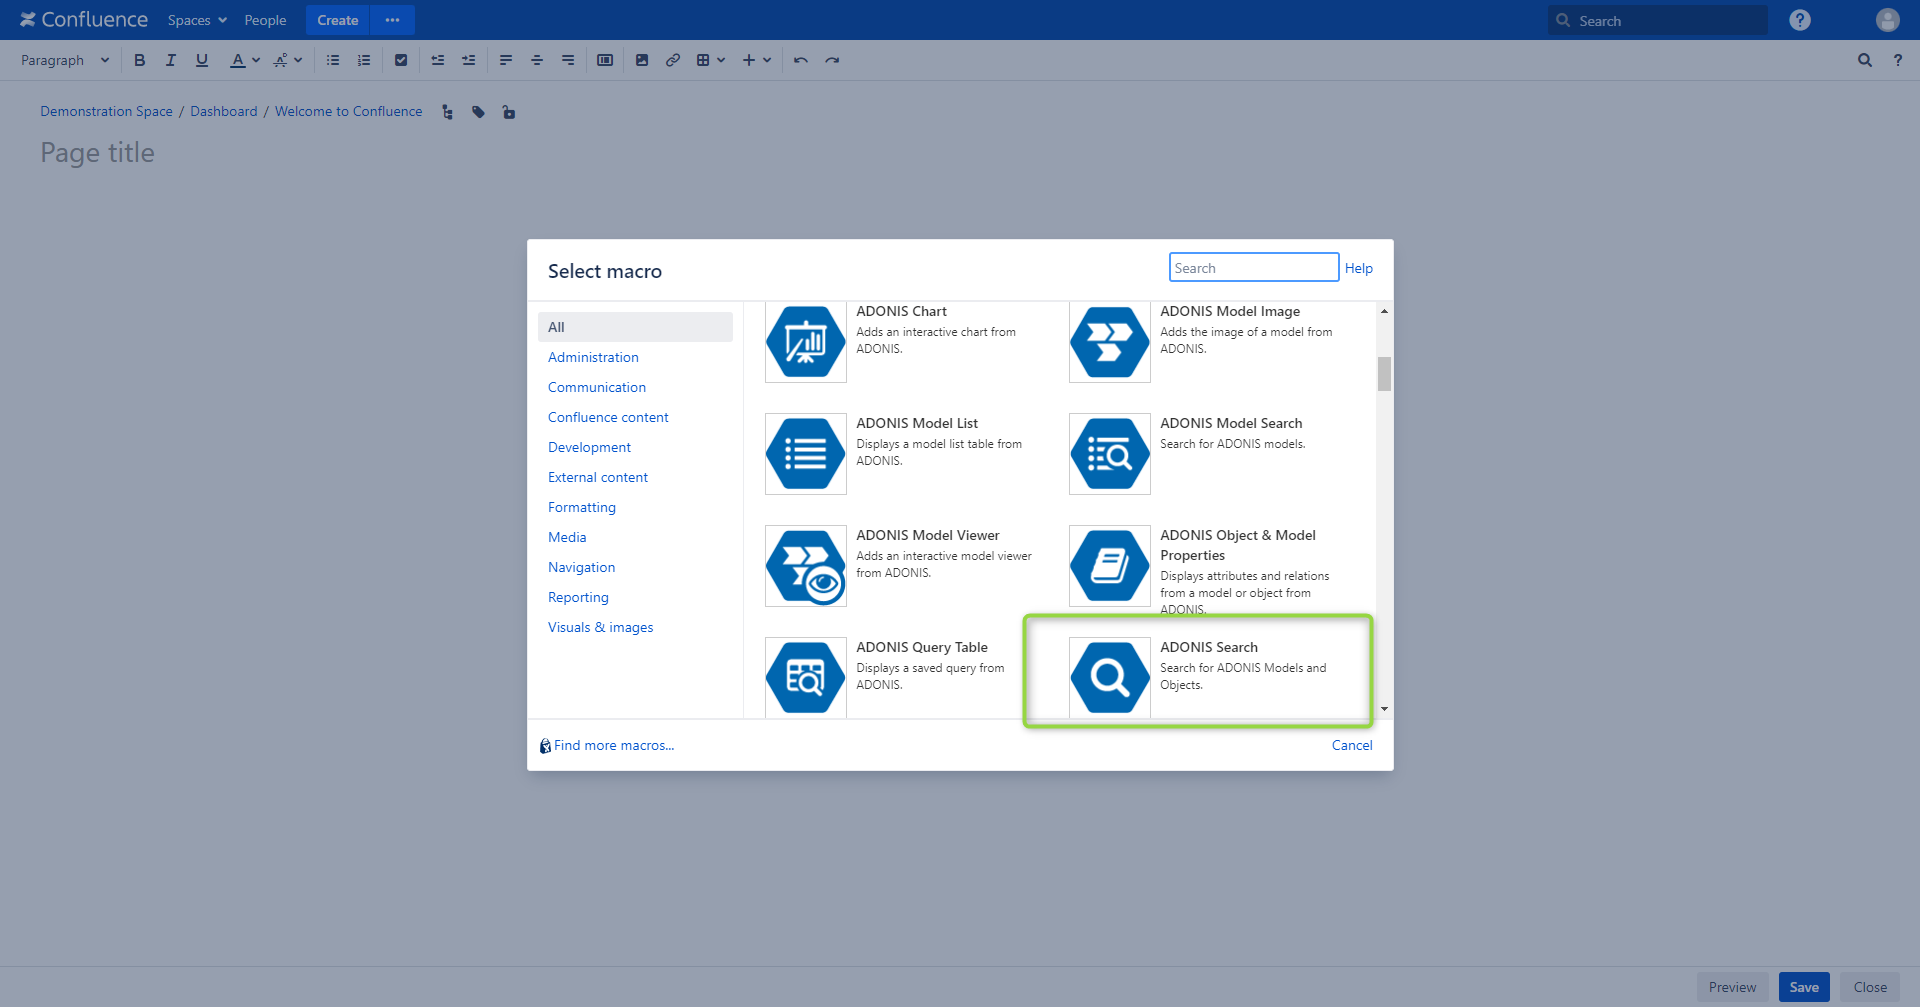Pick ADONIS Object & Model Properties icon
Screen dimensions: 1920x1007
(1109, 566)
